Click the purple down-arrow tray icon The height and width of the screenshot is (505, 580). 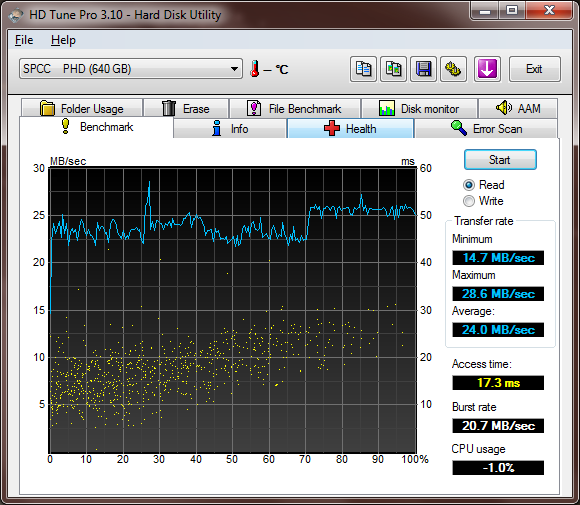(x=487, y=69)
